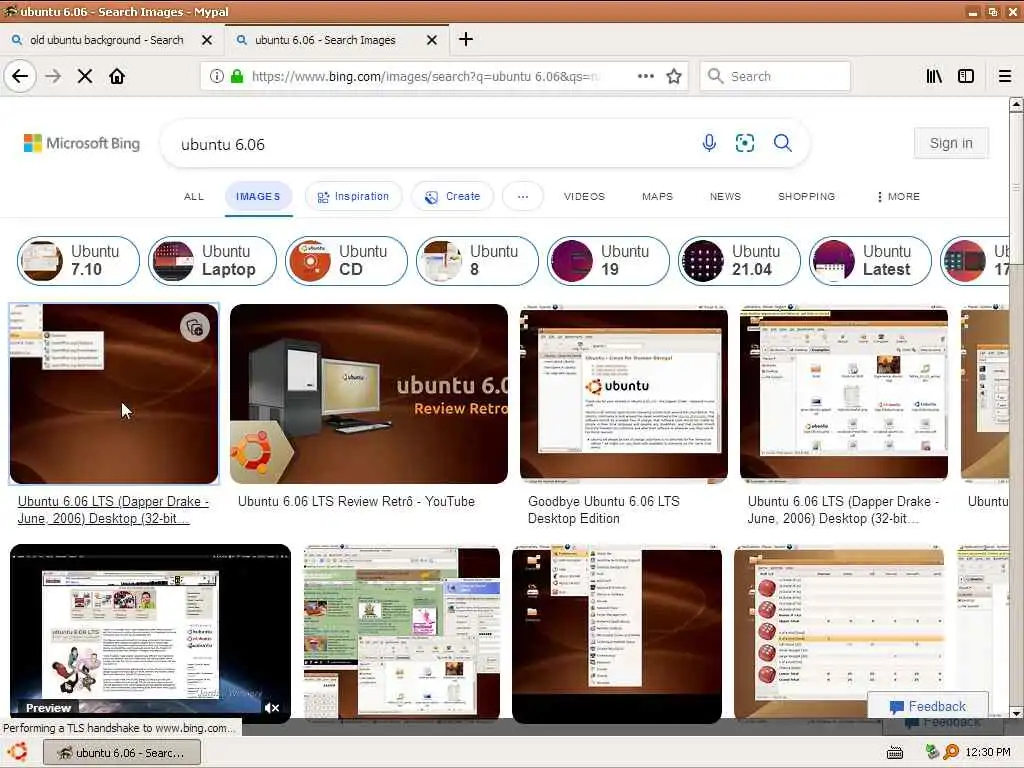Unmute the preview video speaker icon

tap(272, 708)
